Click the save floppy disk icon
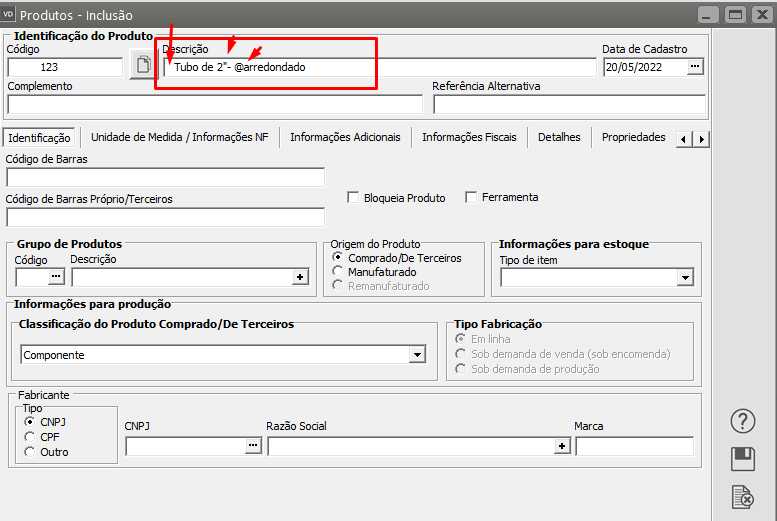 coord(742,459)
